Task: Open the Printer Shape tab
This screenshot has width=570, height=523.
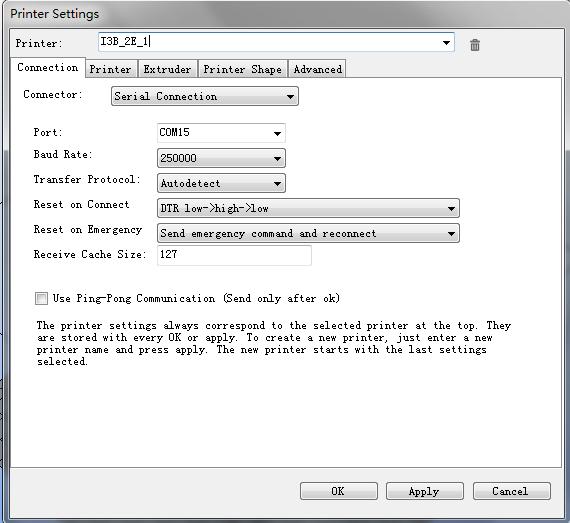Action: pos(242,69)
